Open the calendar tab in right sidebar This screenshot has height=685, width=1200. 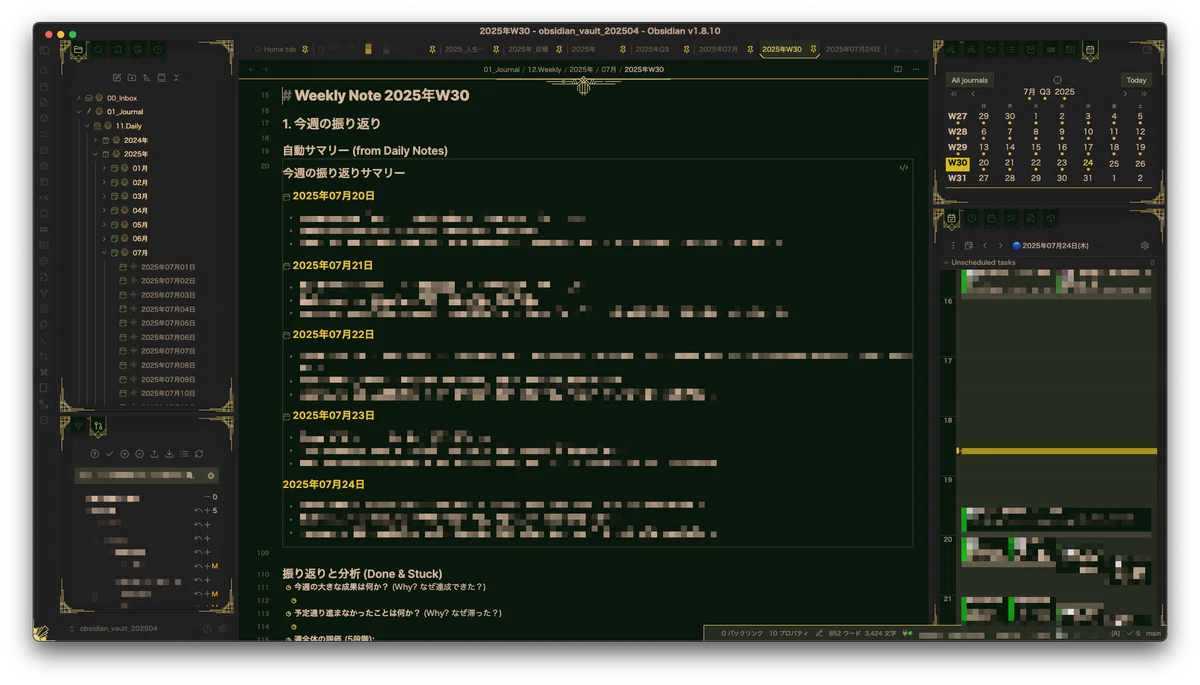tap(1090, 49)
